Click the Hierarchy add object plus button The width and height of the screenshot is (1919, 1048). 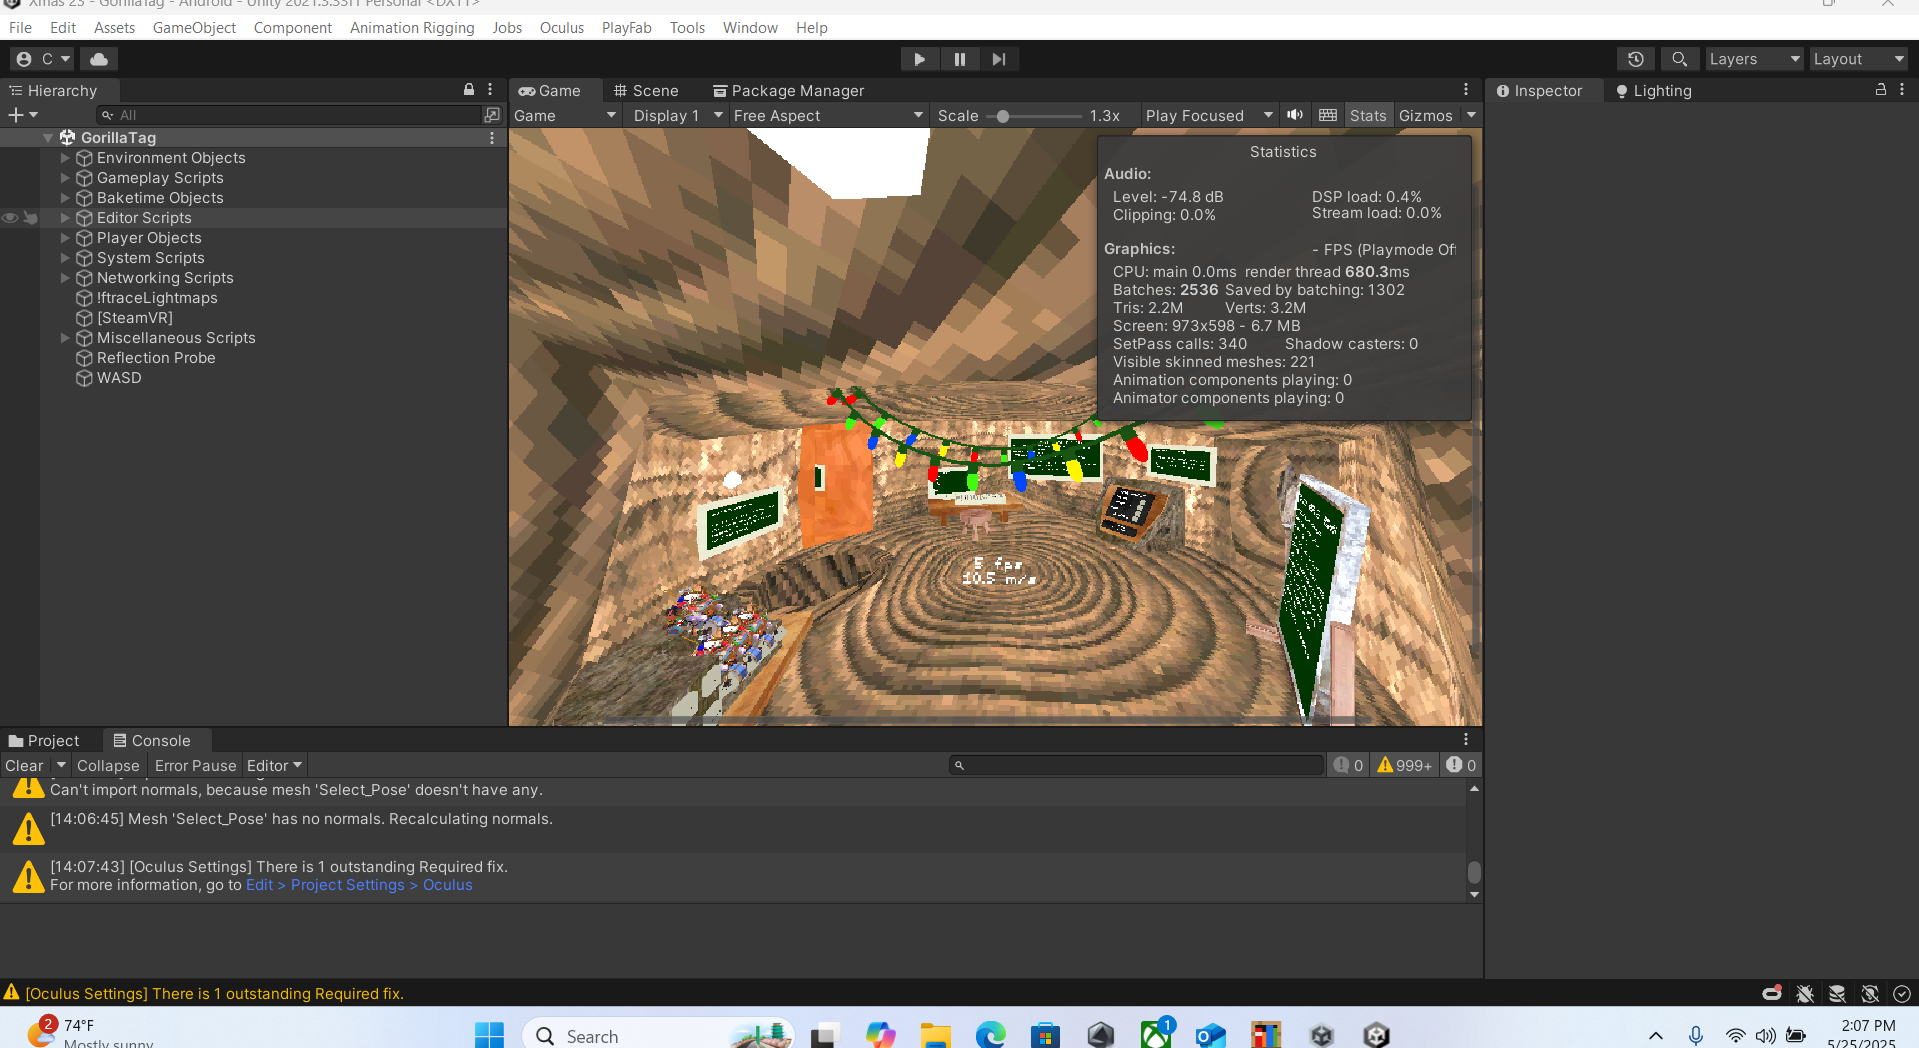pos(22,115)
